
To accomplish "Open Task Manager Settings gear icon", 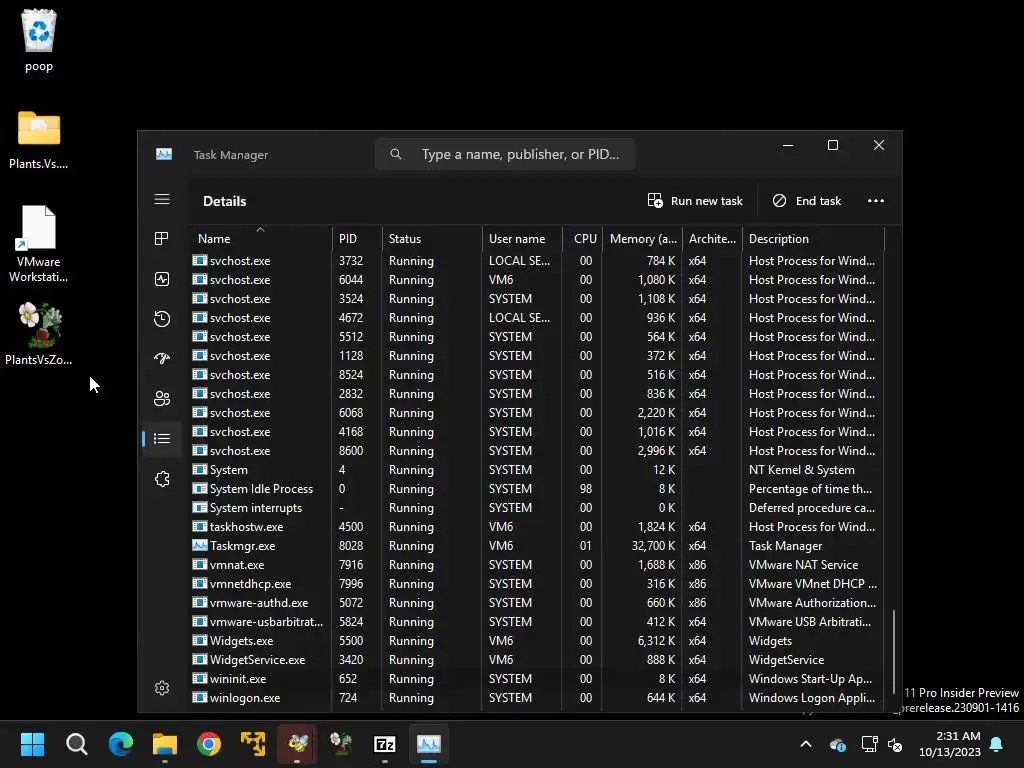I will 162,688.
